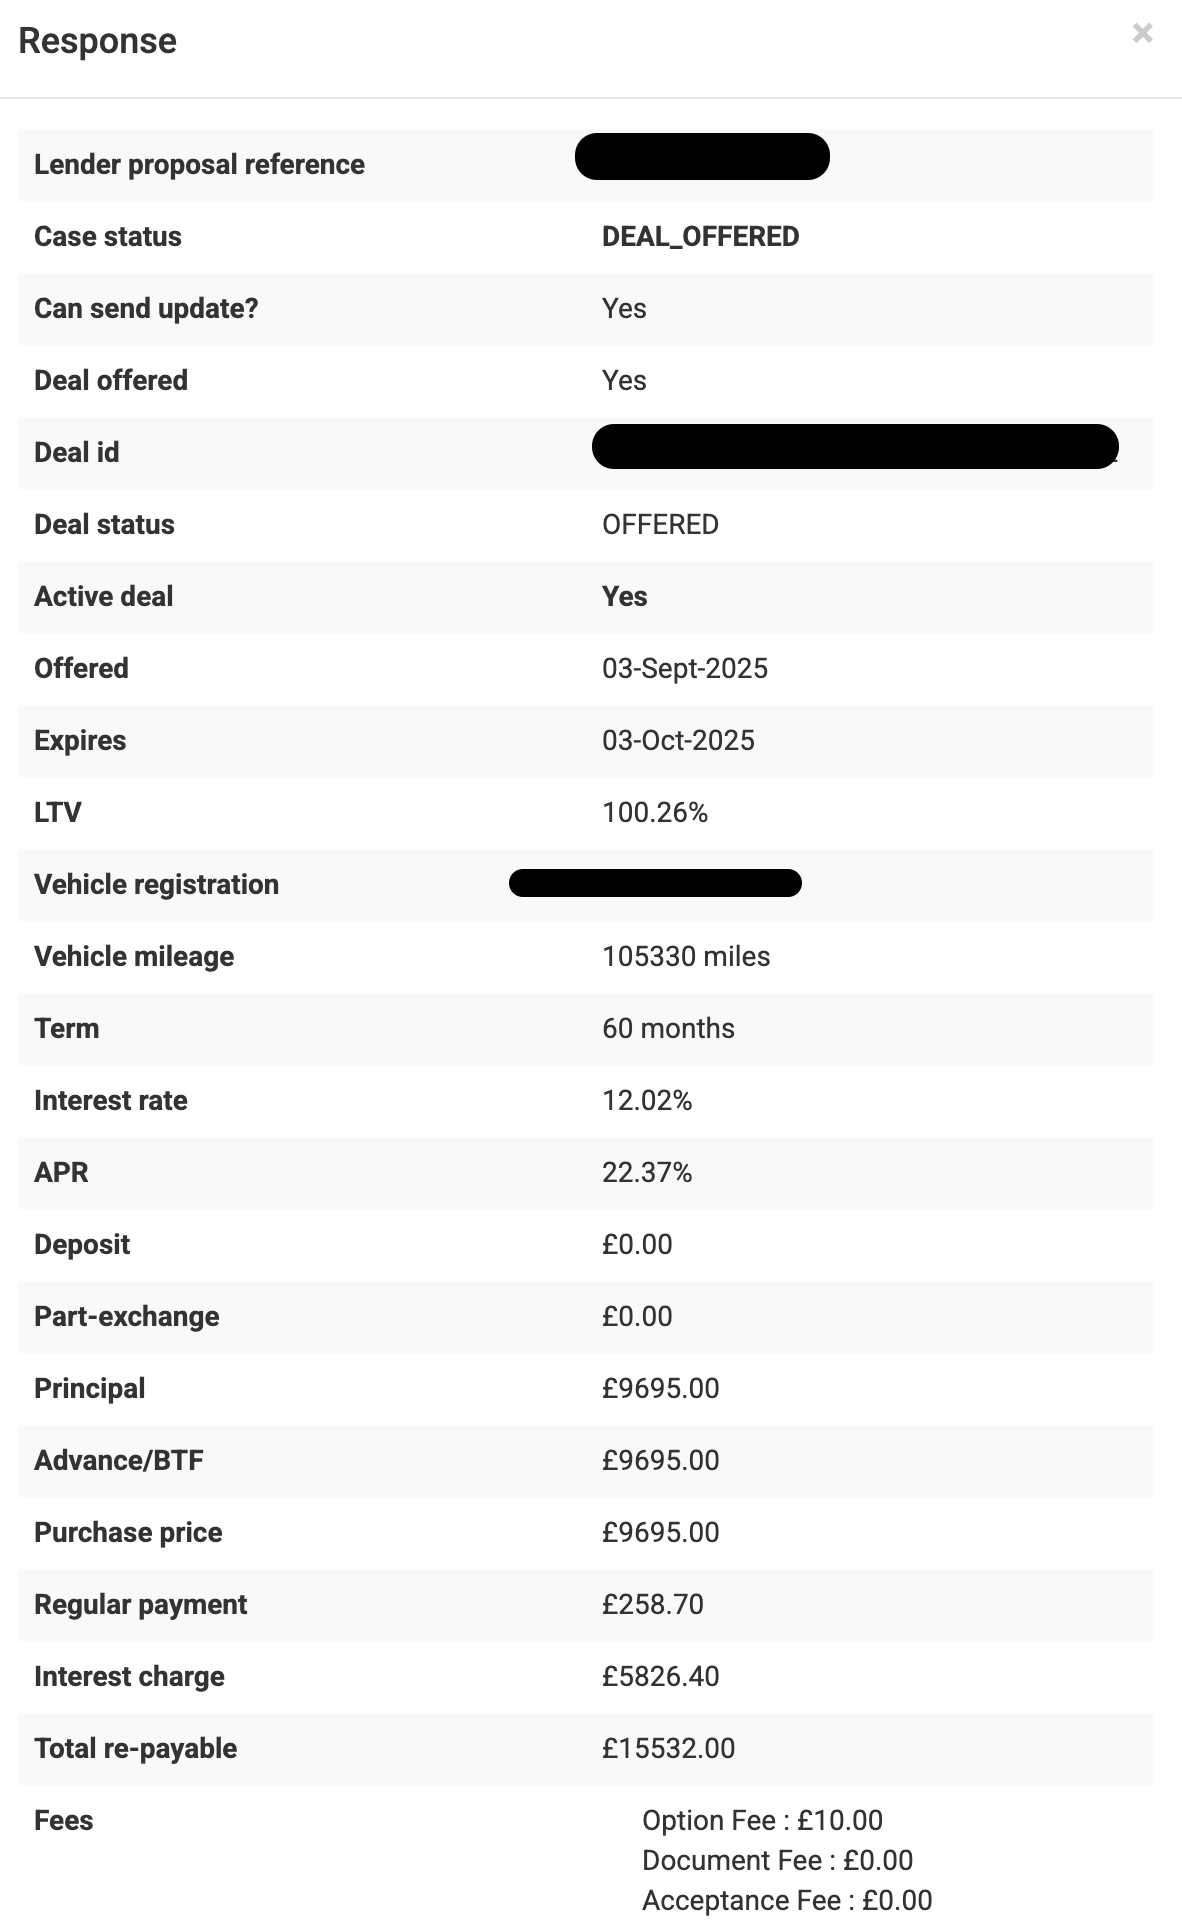The height and width of the screenshot is (1926, 1182).
Task: Click the Option Fee £10.00 entry
Action: coord(763,1820)
